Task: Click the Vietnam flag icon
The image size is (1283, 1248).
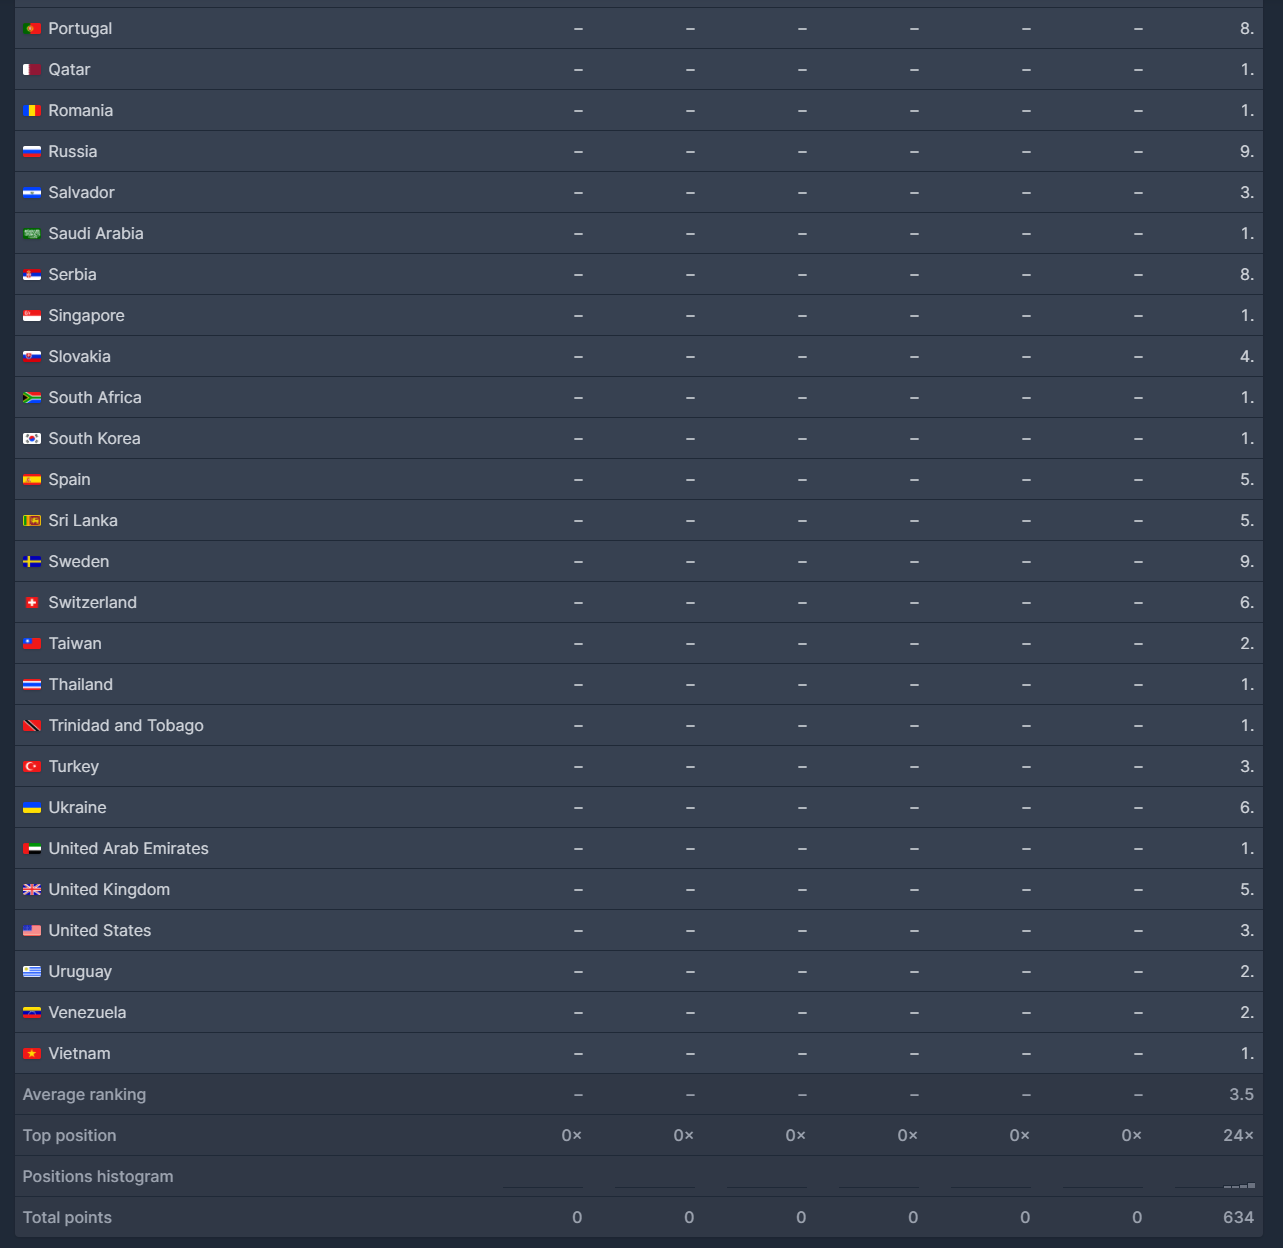Action: tap(32, 1054)
